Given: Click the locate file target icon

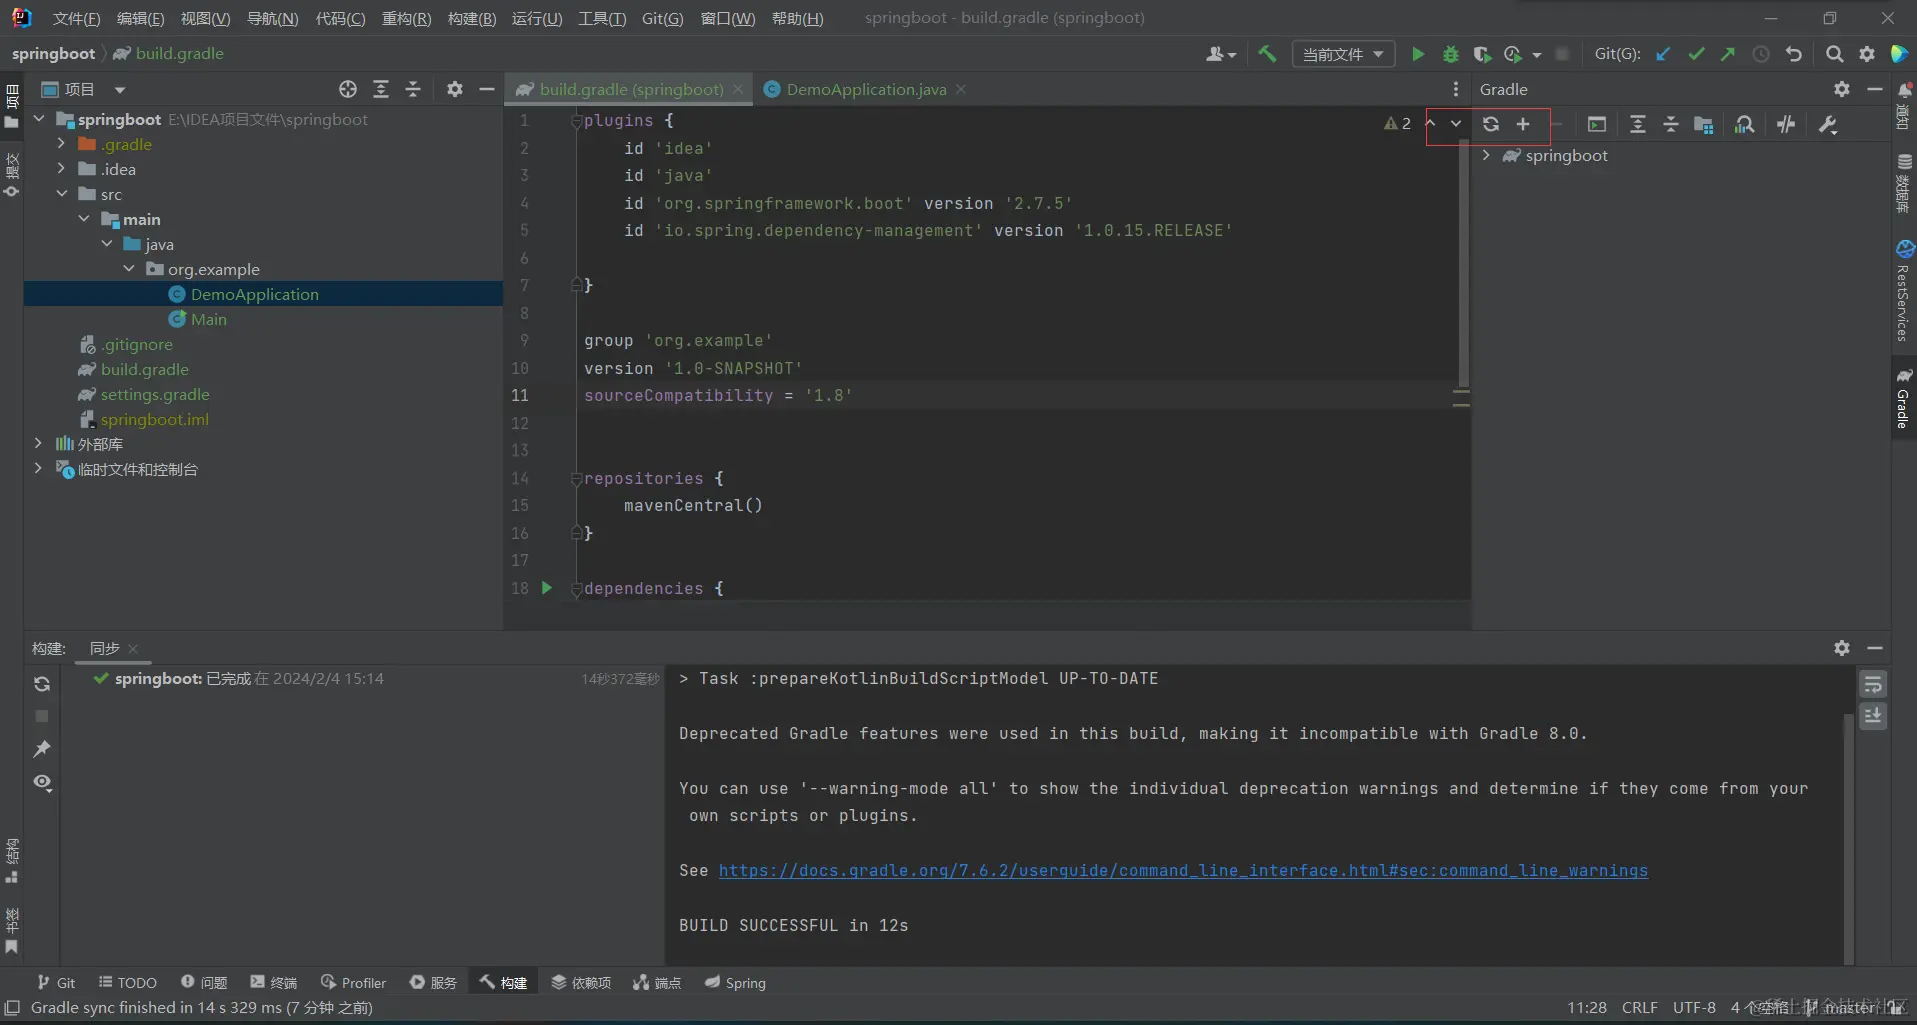Looking at the screenshot, I should point(347,89).
